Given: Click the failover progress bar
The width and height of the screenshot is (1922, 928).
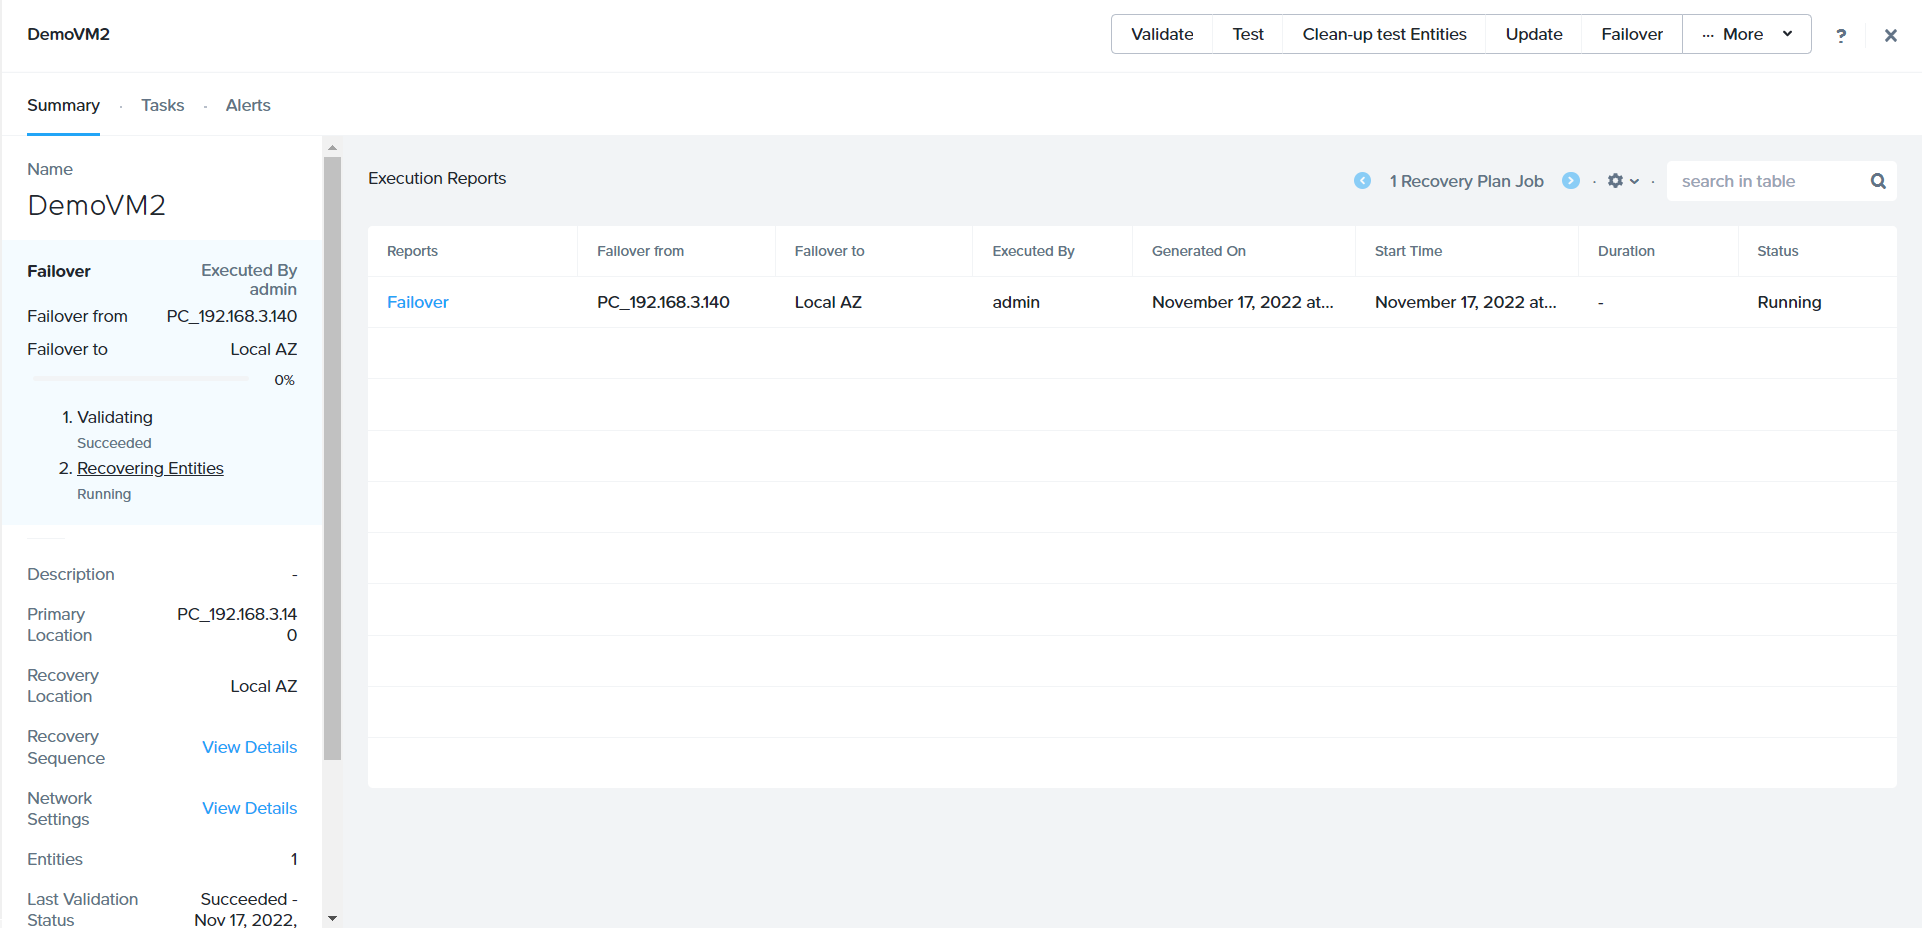Looking at the screenshot, I should (140, 379).
